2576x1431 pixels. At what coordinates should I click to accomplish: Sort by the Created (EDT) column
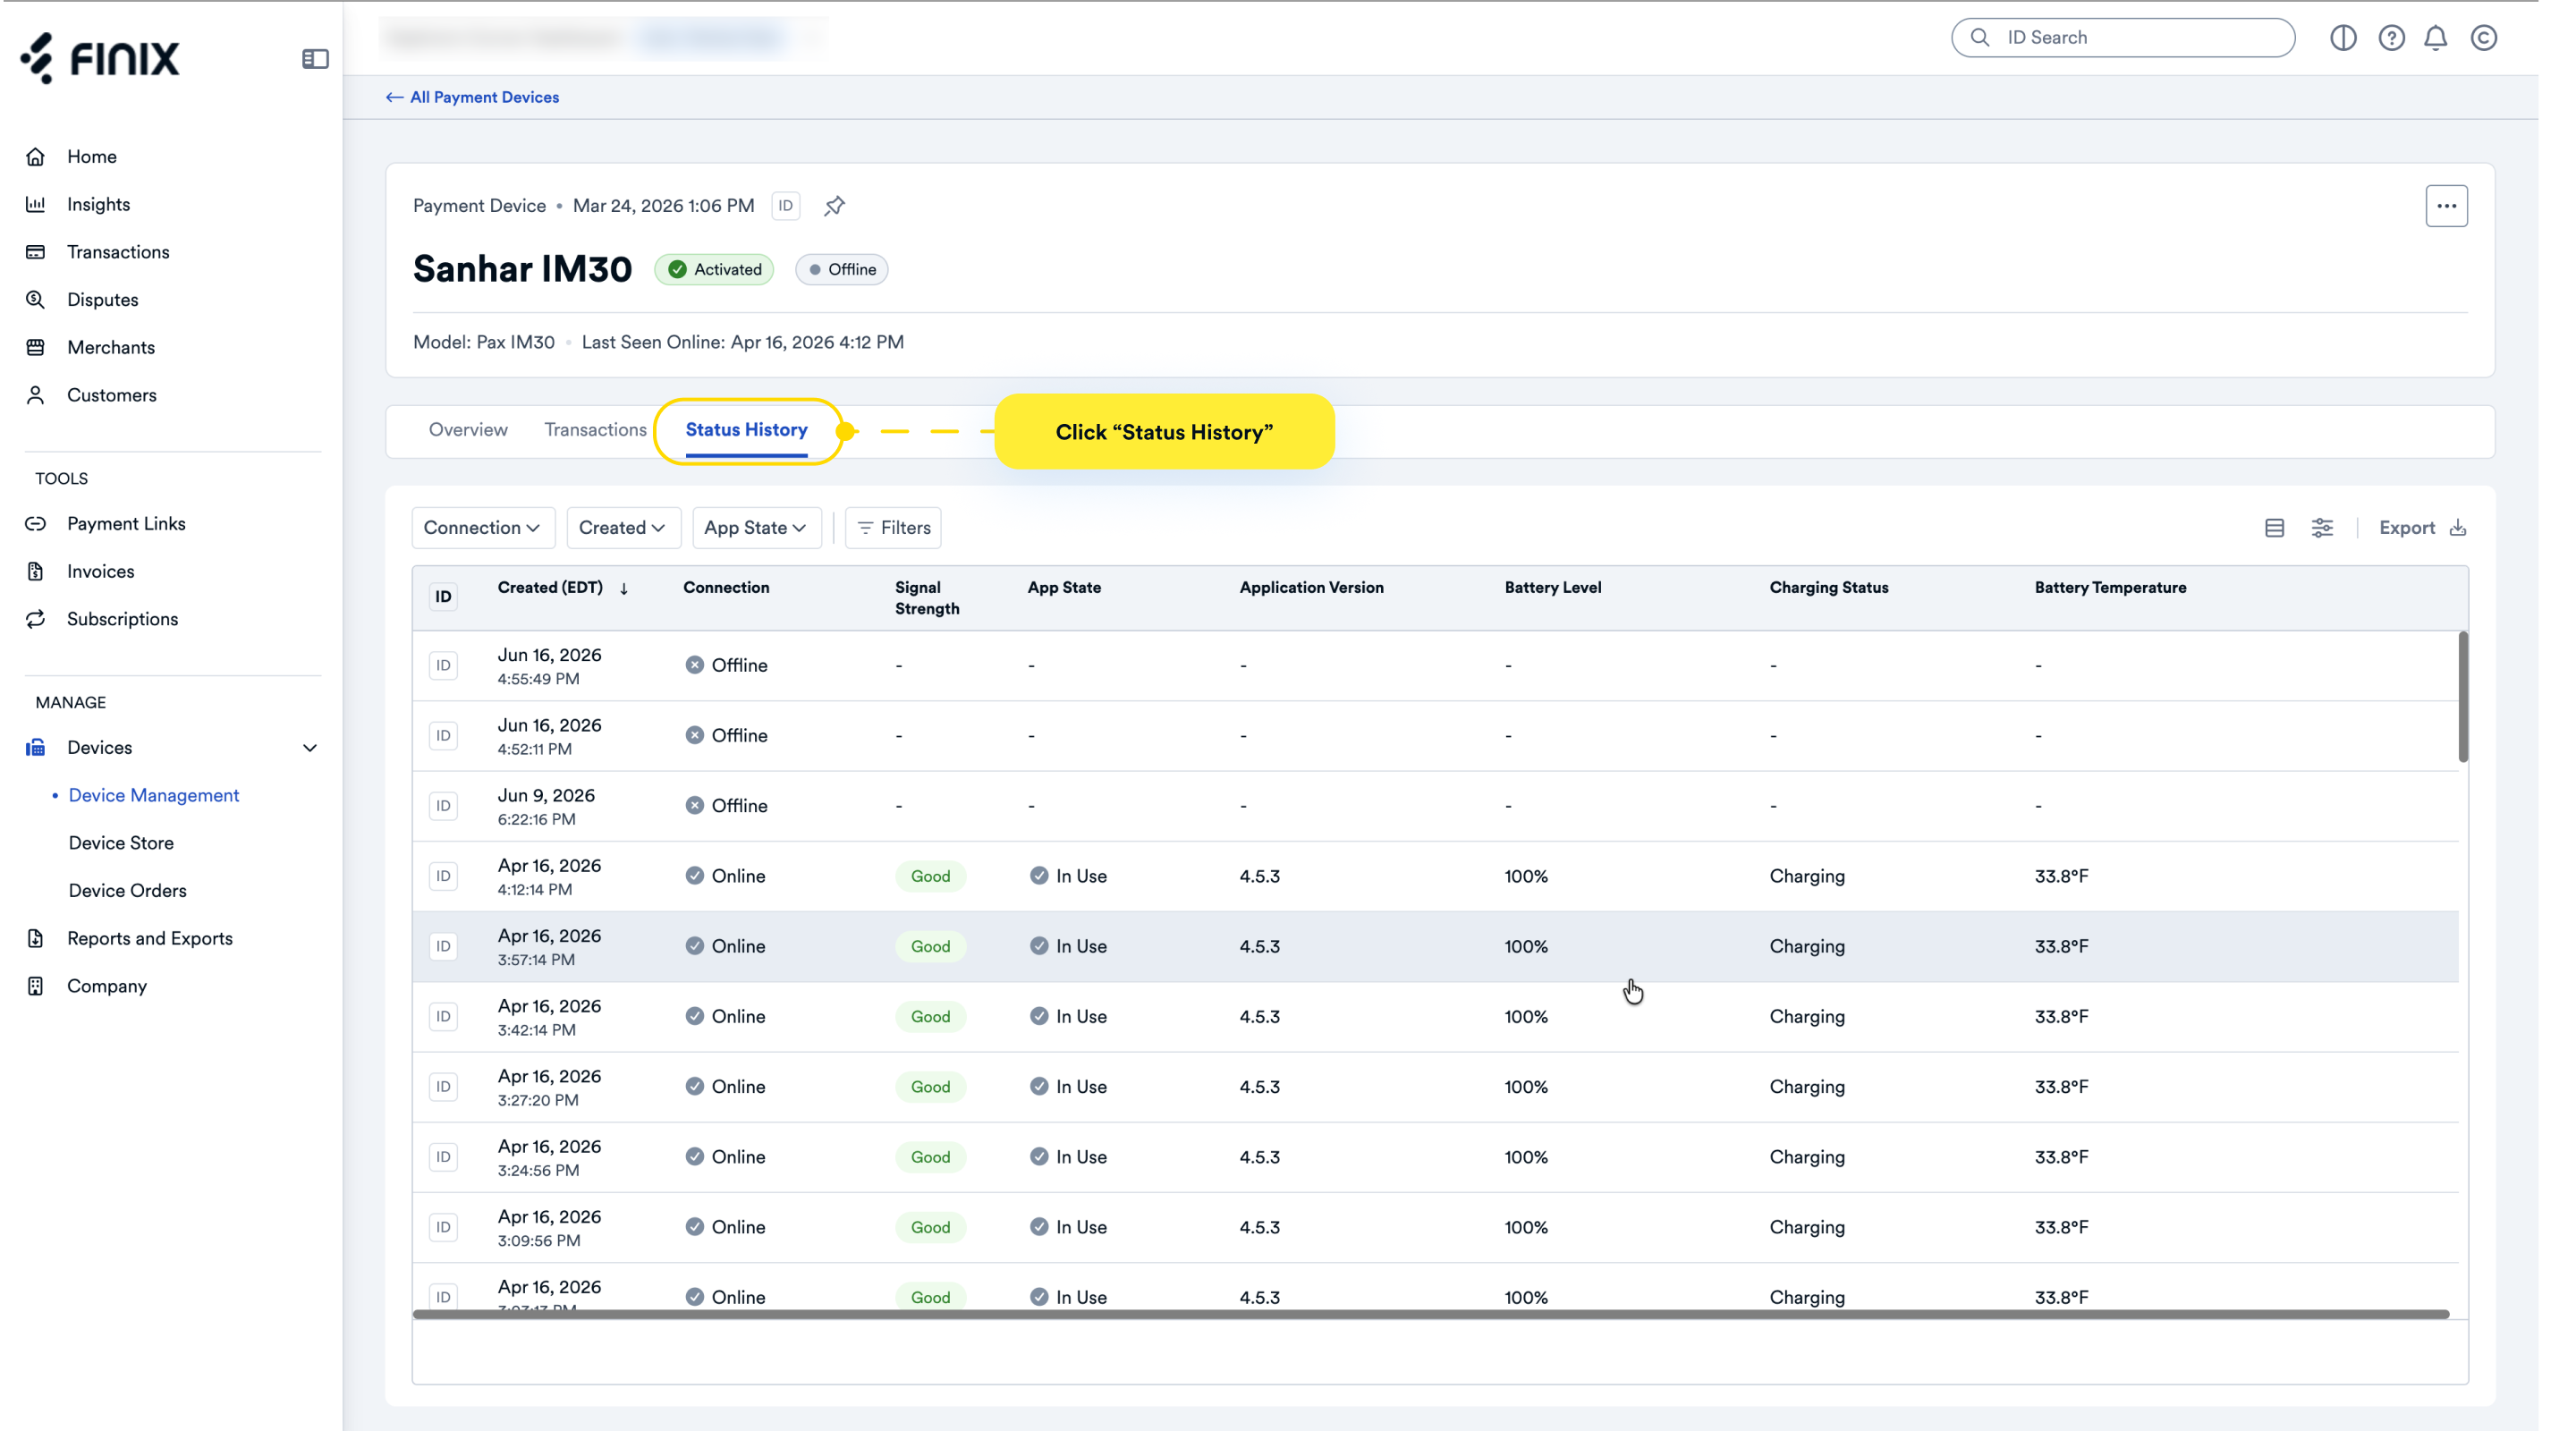coord(563,588)
